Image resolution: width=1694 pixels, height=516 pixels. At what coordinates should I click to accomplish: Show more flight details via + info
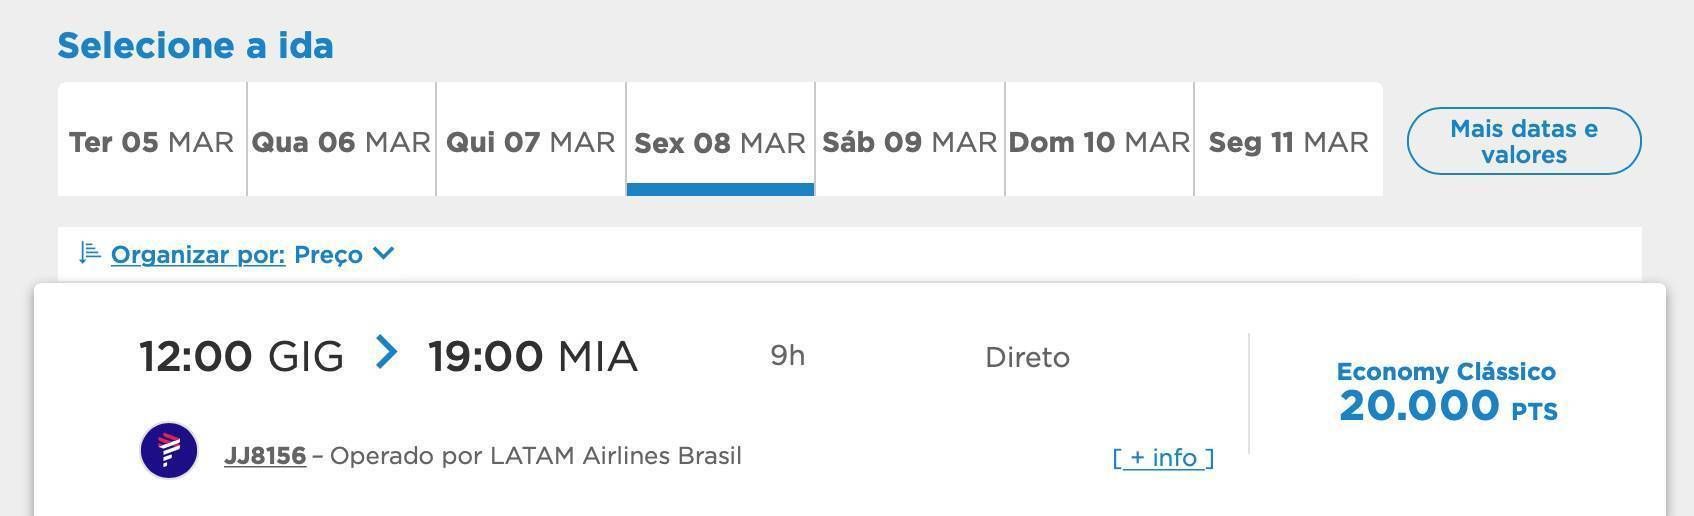(1163, 458)
